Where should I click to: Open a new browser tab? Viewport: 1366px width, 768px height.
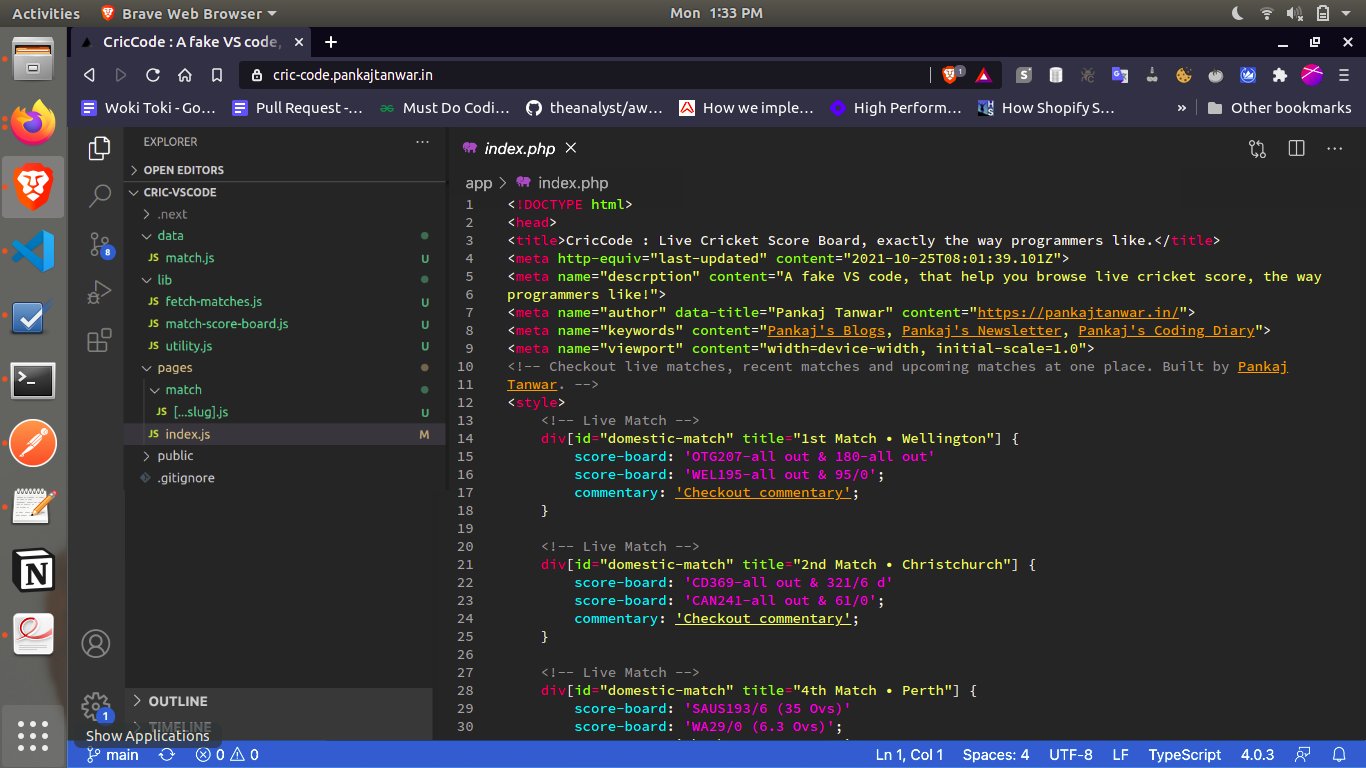(x=331, y=41)
